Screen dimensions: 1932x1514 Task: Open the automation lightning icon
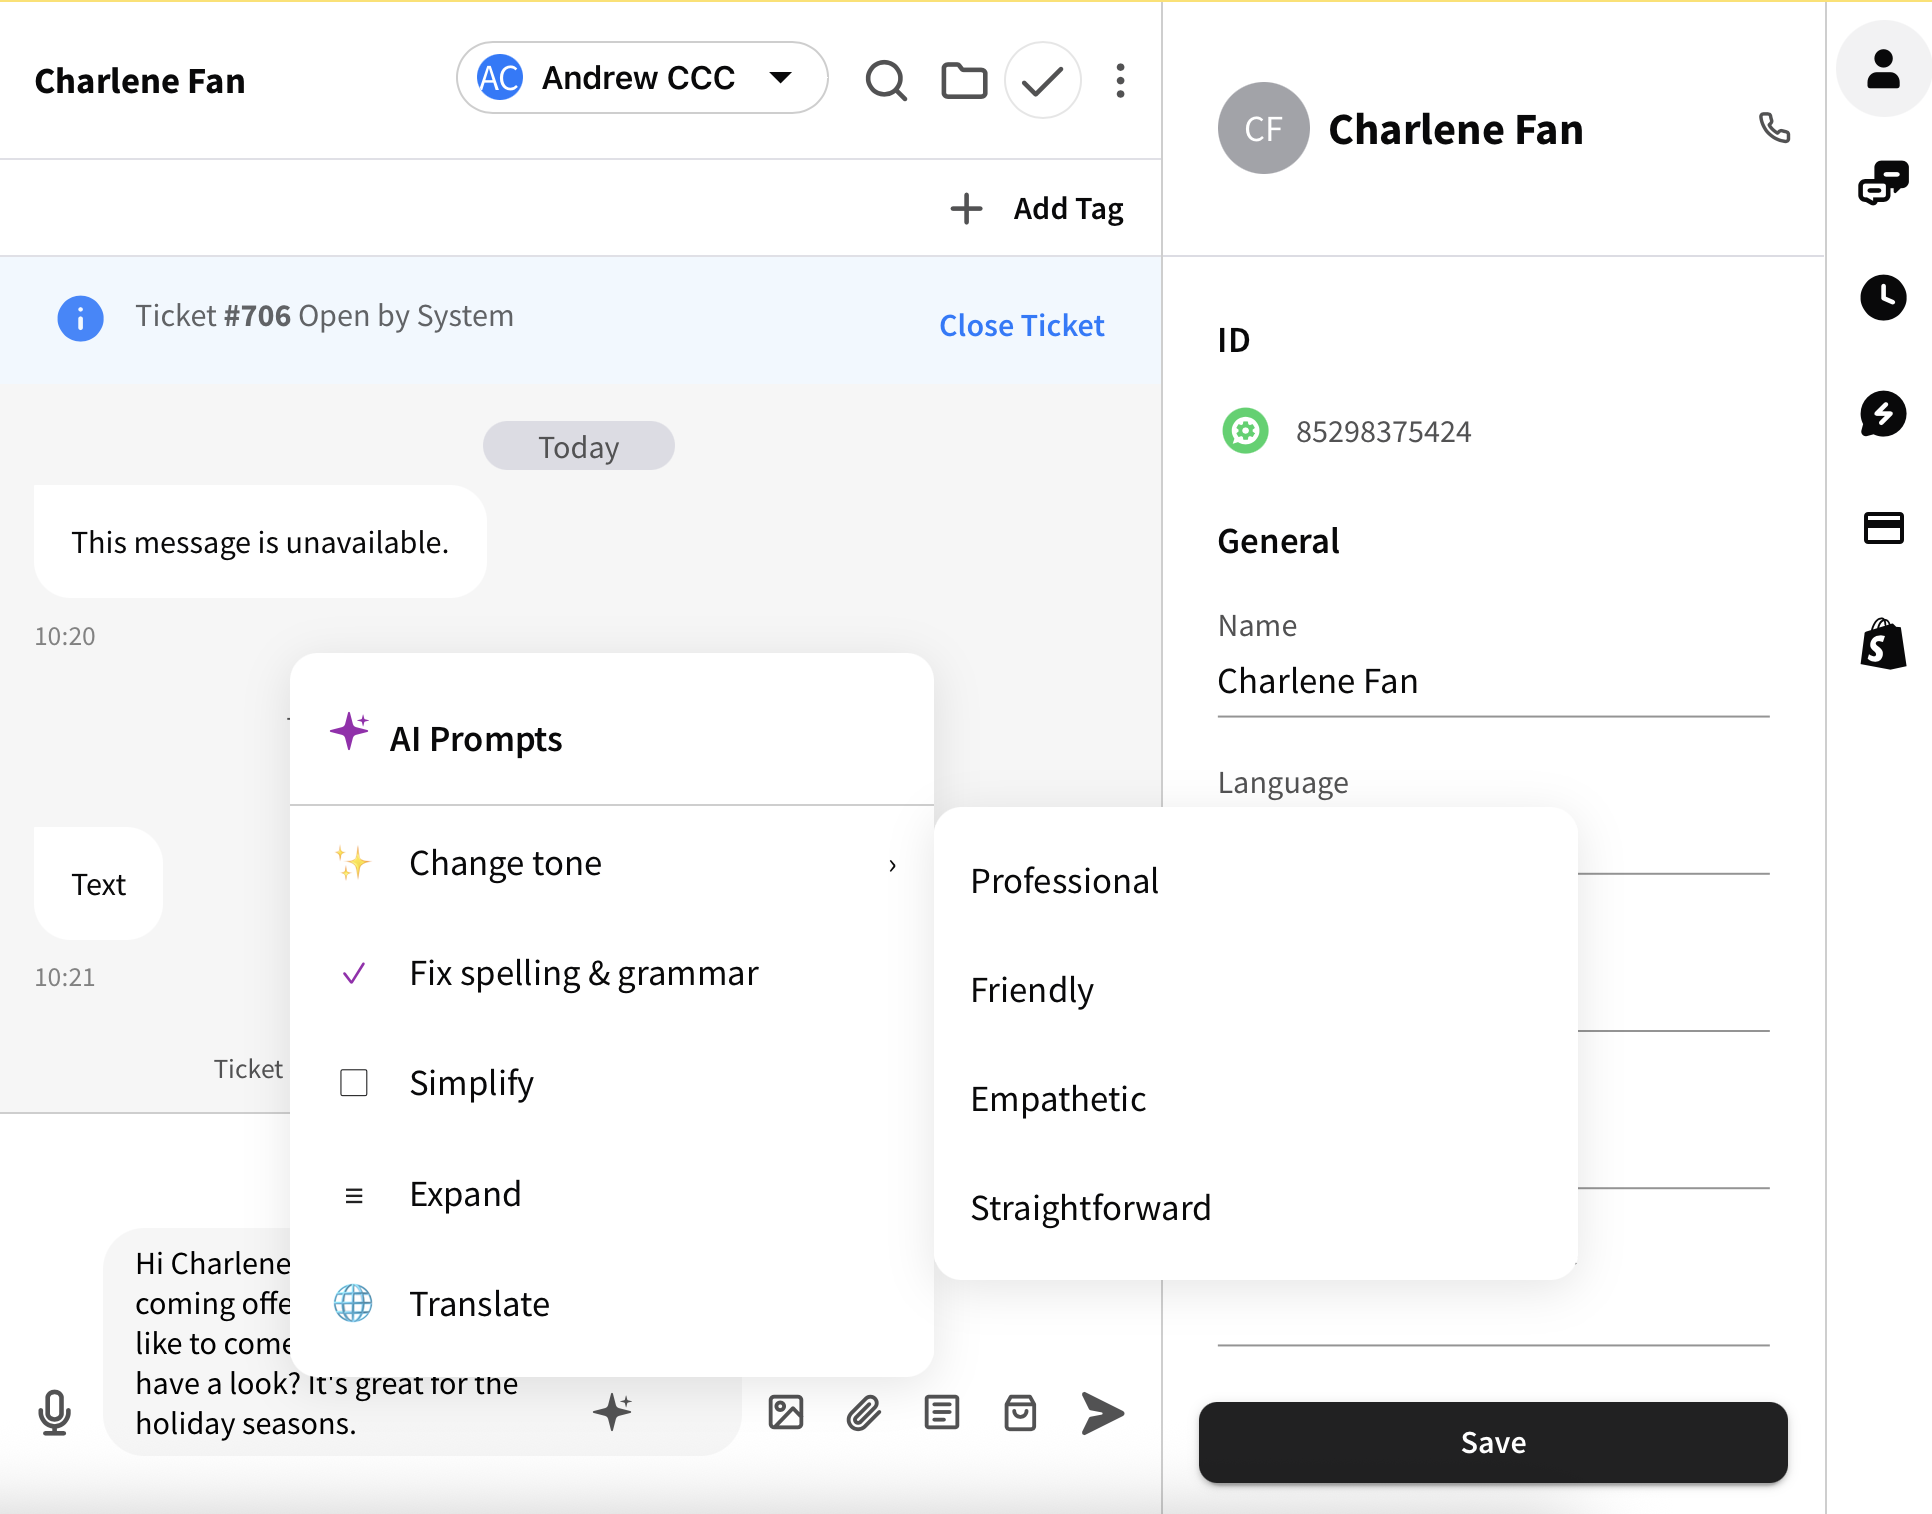click(1884, 414)
